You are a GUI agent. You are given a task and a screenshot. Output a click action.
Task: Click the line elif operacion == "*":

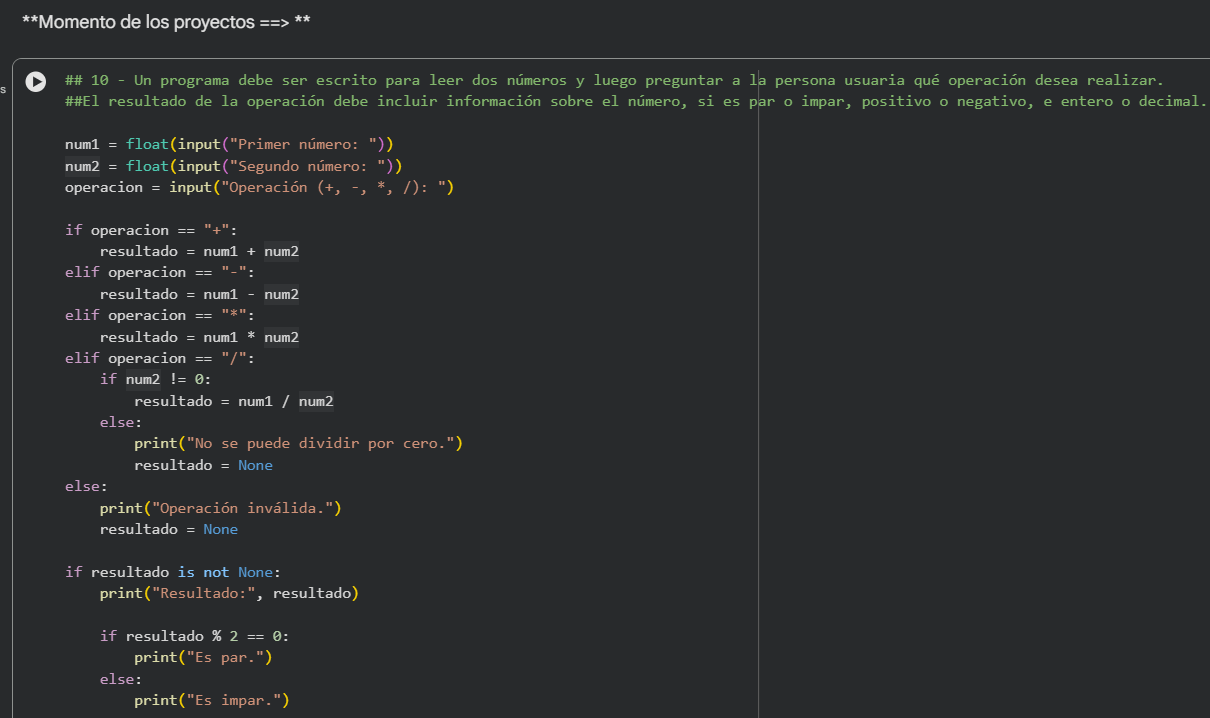click(160, 315)
